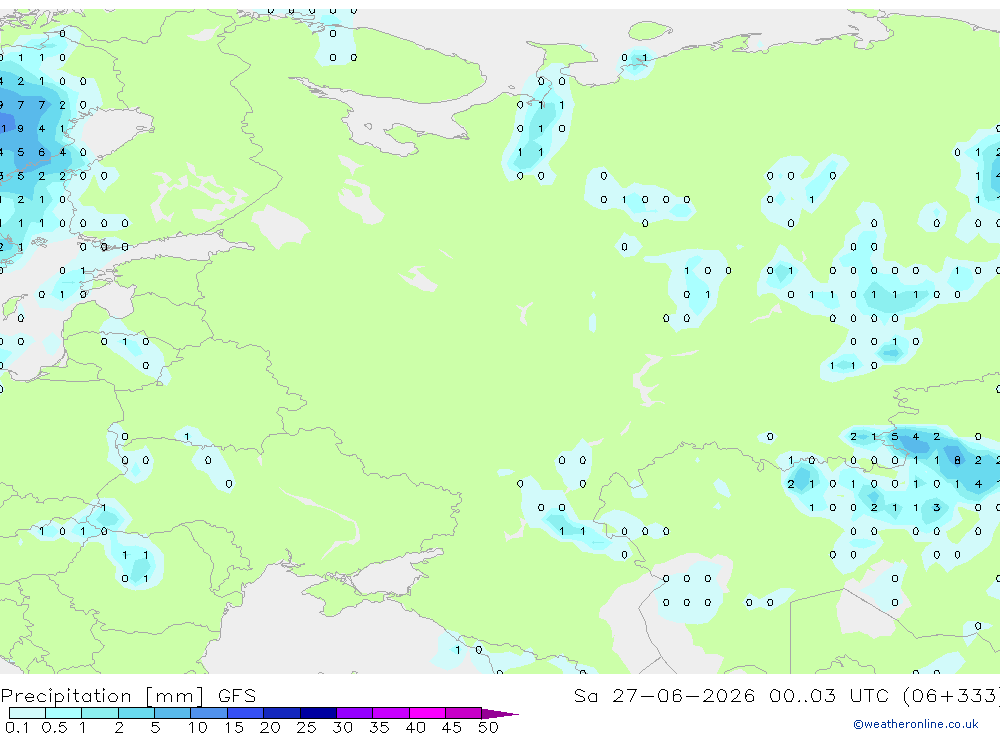
Task: Select the 45–50 mm legend swatch
Action: [x=464, y=713]
